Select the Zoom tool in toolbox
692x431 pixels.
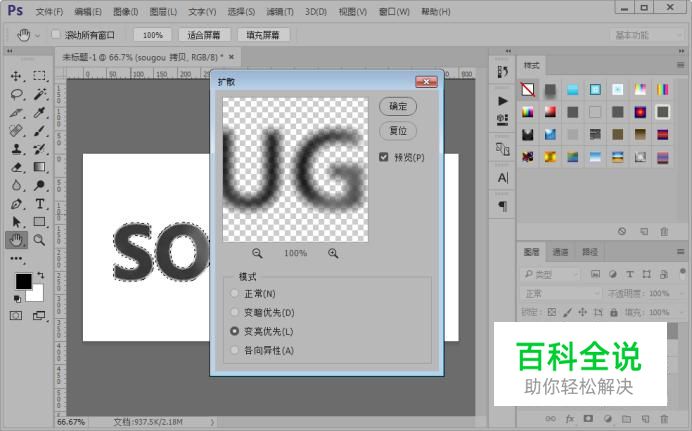coord(39,240)
